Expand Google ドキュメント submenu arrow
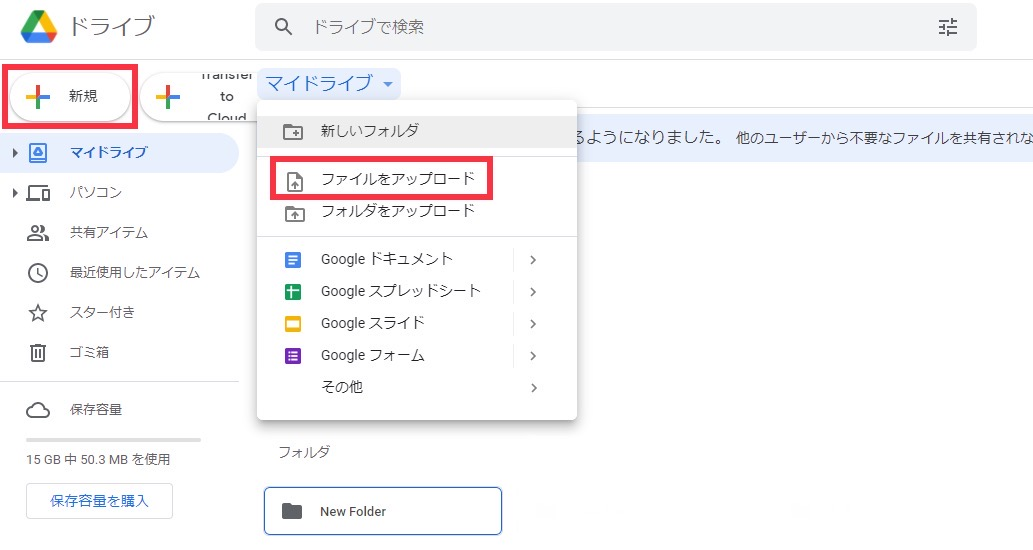 (x=533, y=260)
